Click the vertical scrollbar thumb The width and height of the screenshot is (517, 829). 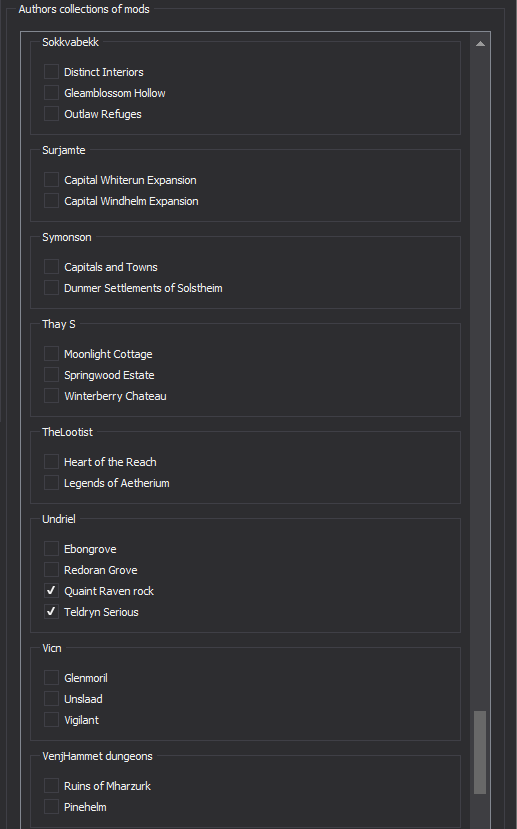[480, 752]
